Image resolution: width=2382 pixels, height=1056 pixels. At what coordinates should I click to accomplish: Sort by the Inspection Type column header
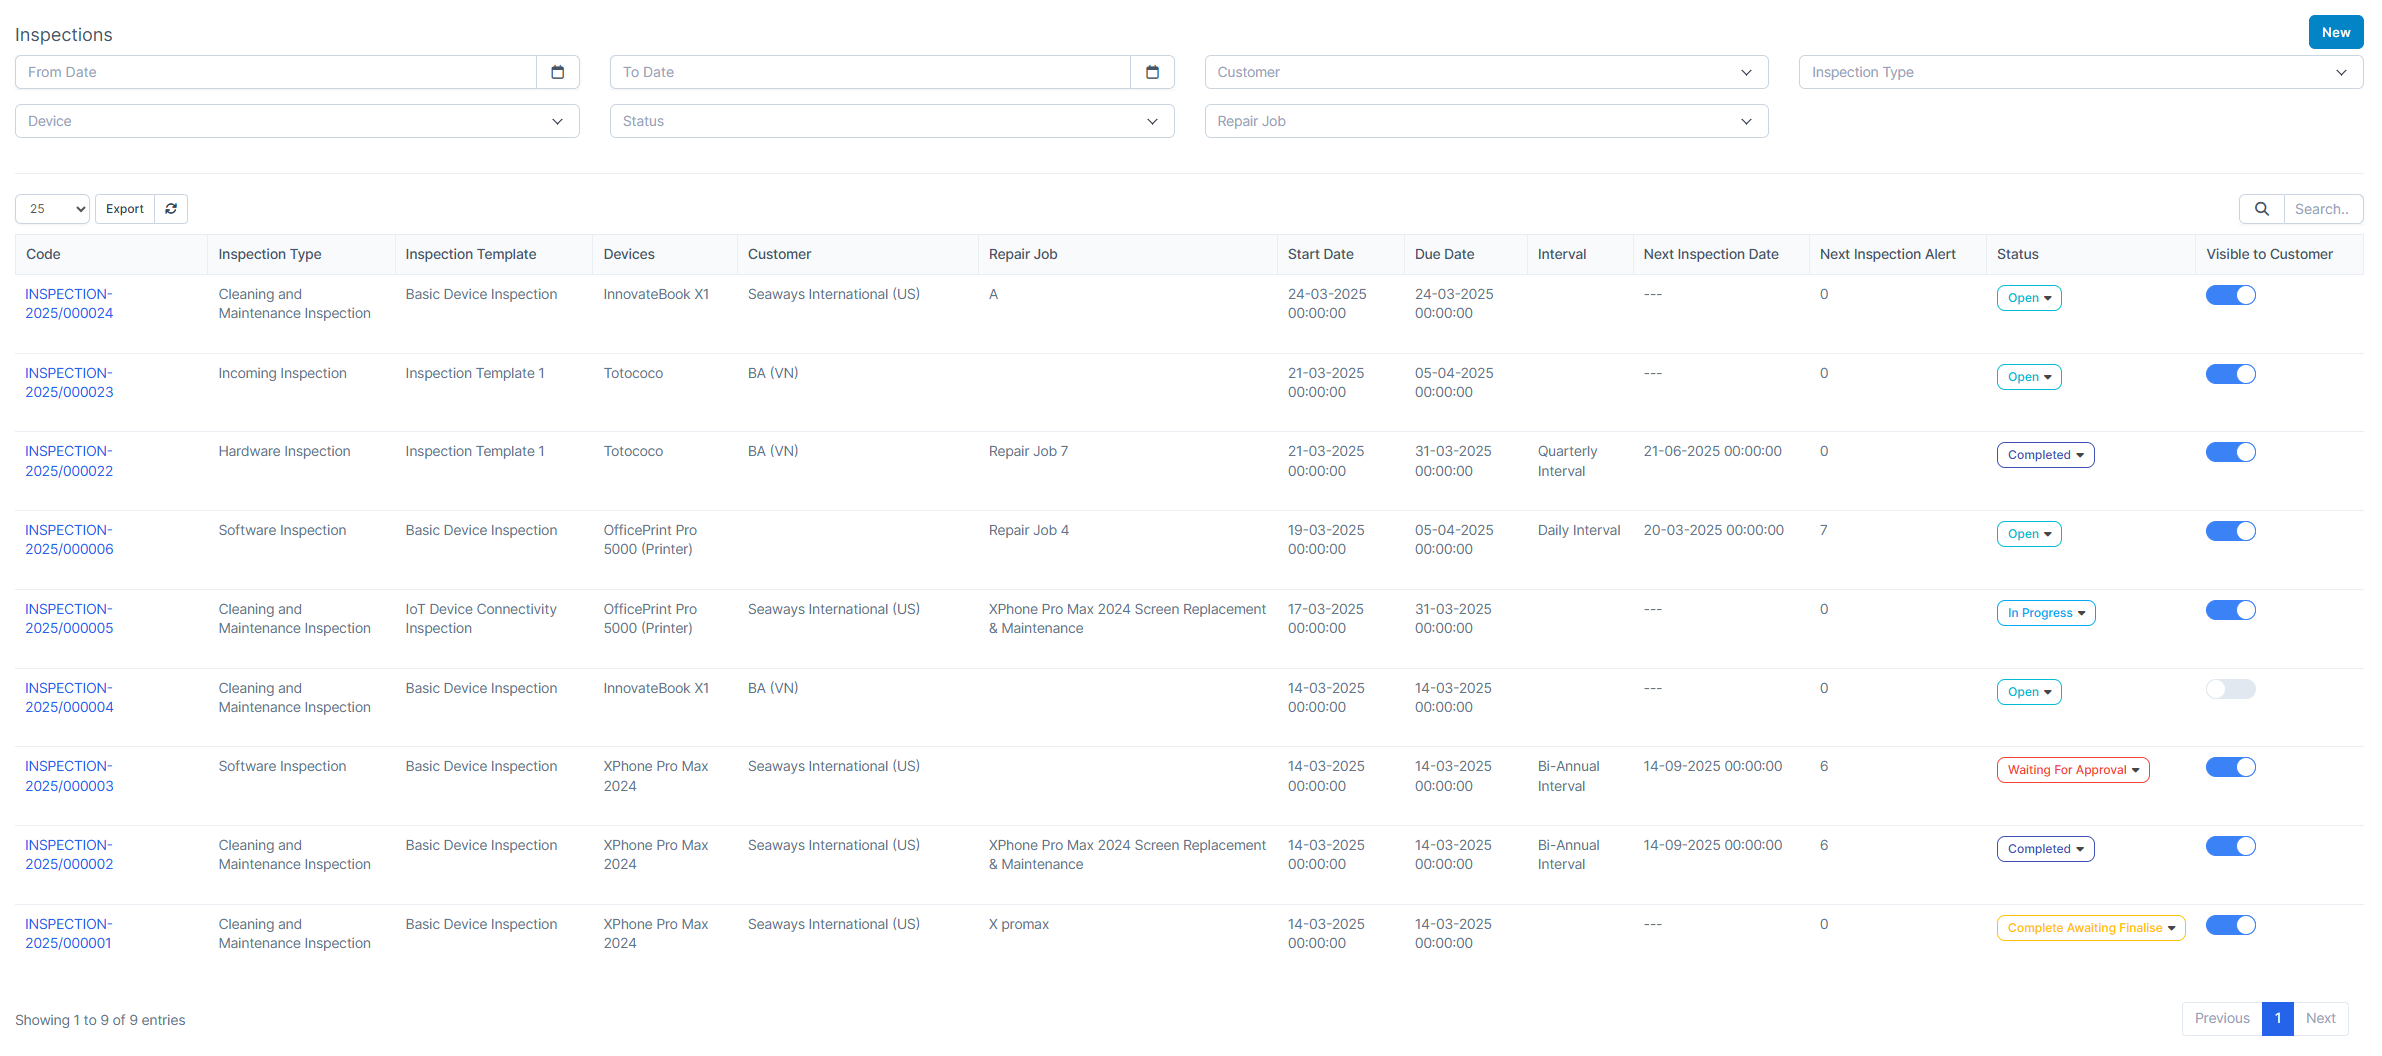[x=270, y=254]
